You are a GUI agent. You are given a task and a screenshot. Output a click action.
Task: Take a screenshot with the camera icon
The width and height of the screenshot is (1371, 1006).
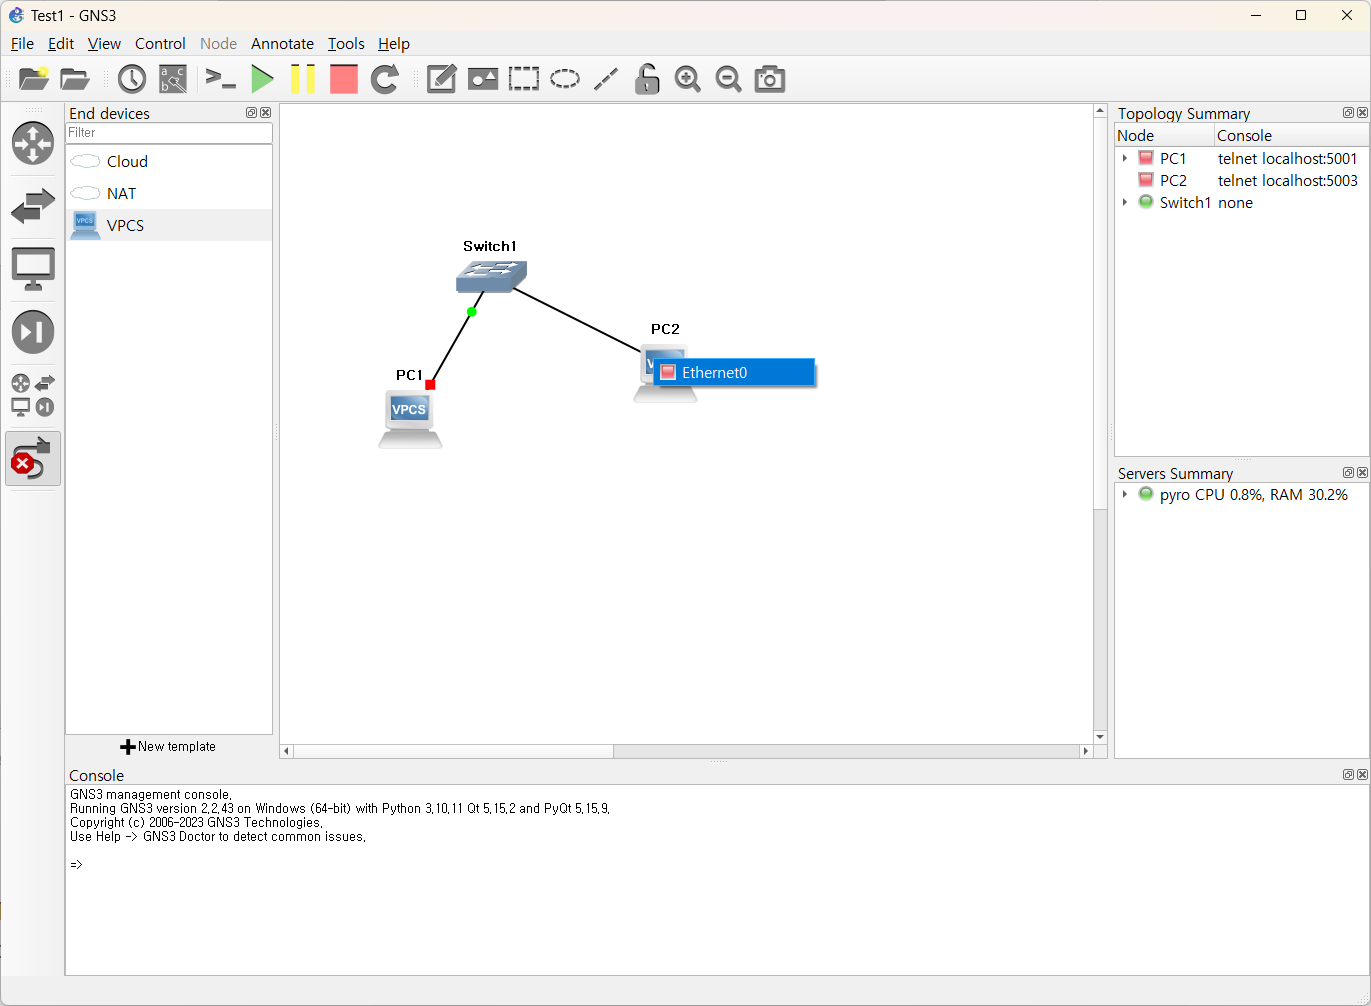[x=770, y=79]
